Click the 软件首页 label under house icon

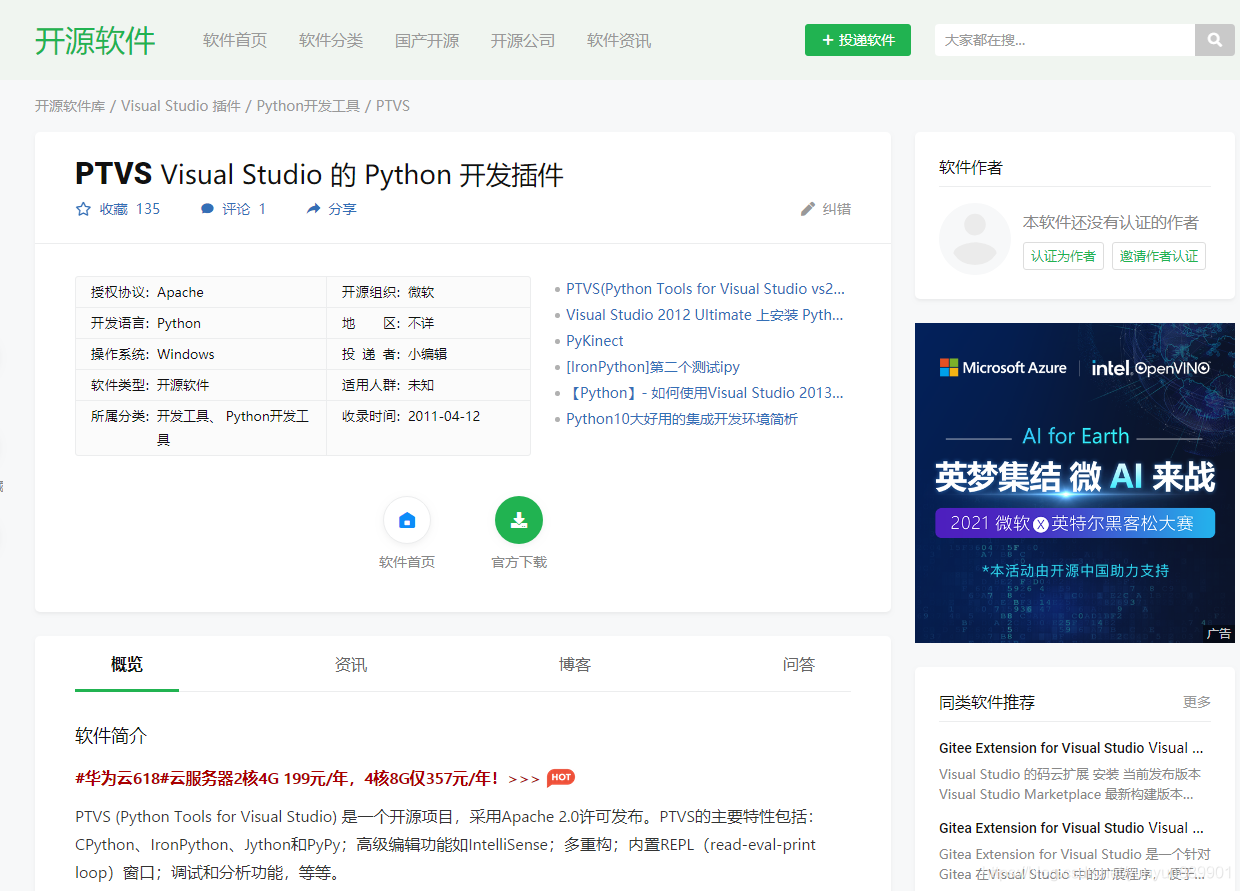pos(407,562)
